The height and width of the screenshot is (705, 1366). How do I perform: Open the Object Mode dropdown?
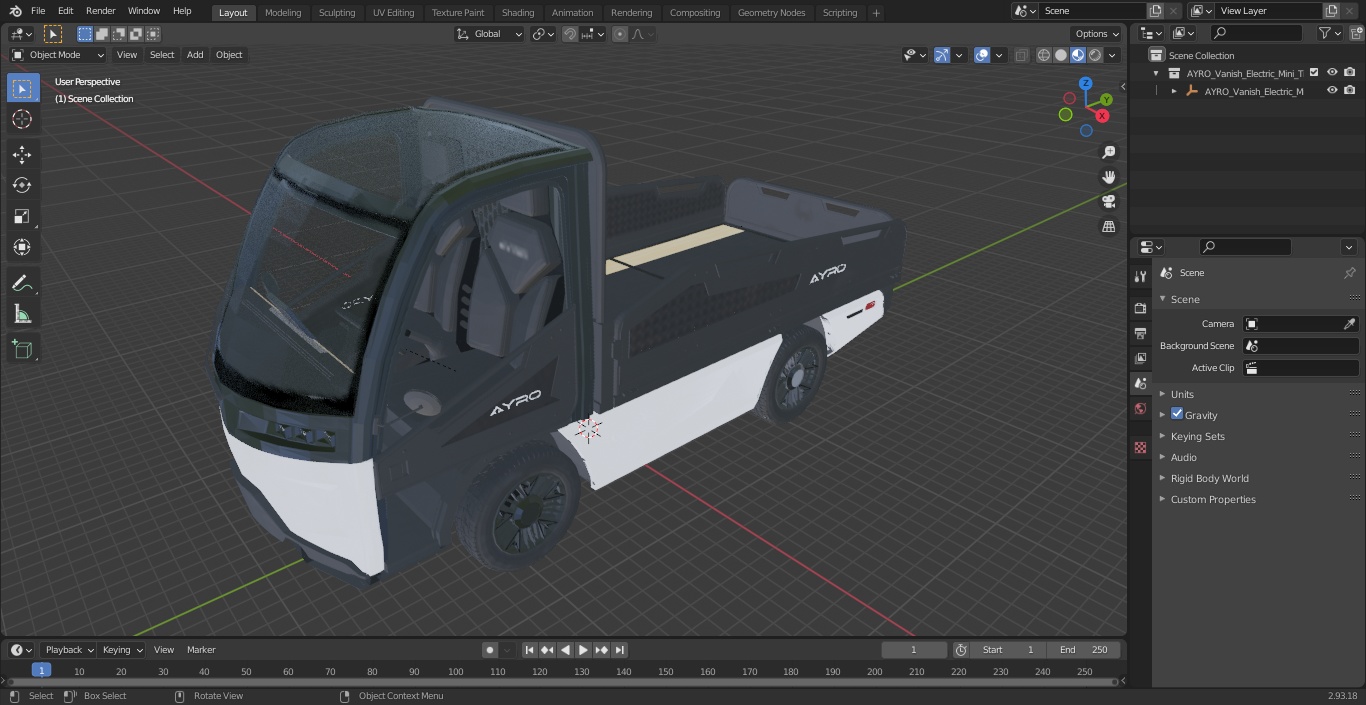pos(58,55)
